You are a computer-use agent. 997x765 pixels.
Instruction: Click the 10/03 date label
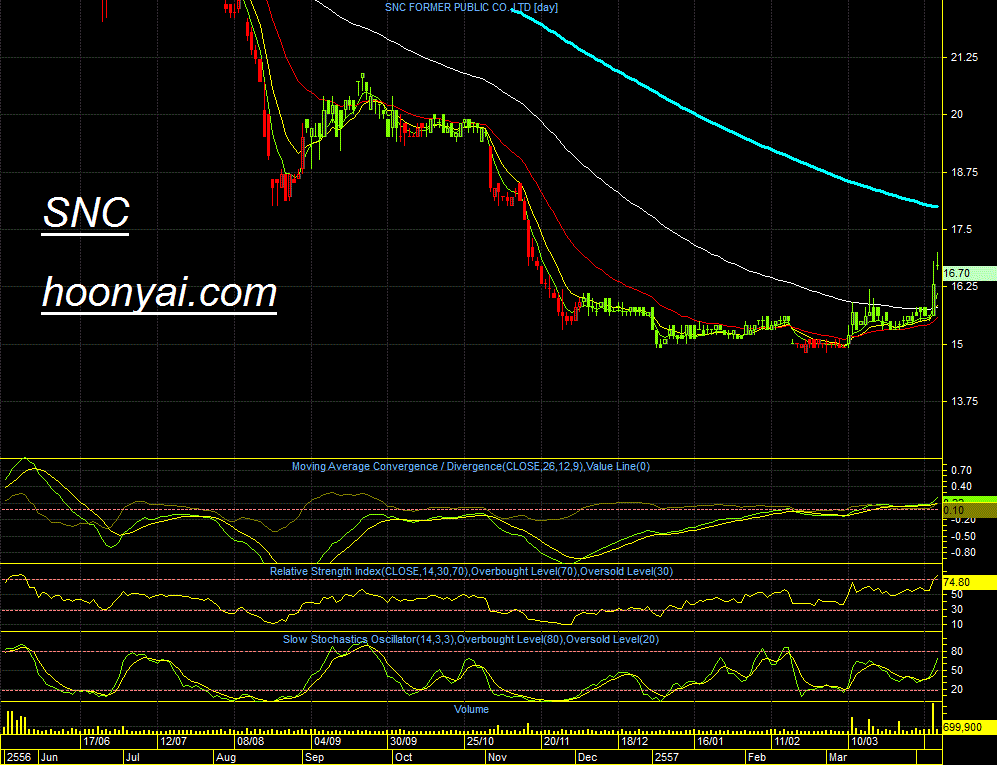(864, 741)
